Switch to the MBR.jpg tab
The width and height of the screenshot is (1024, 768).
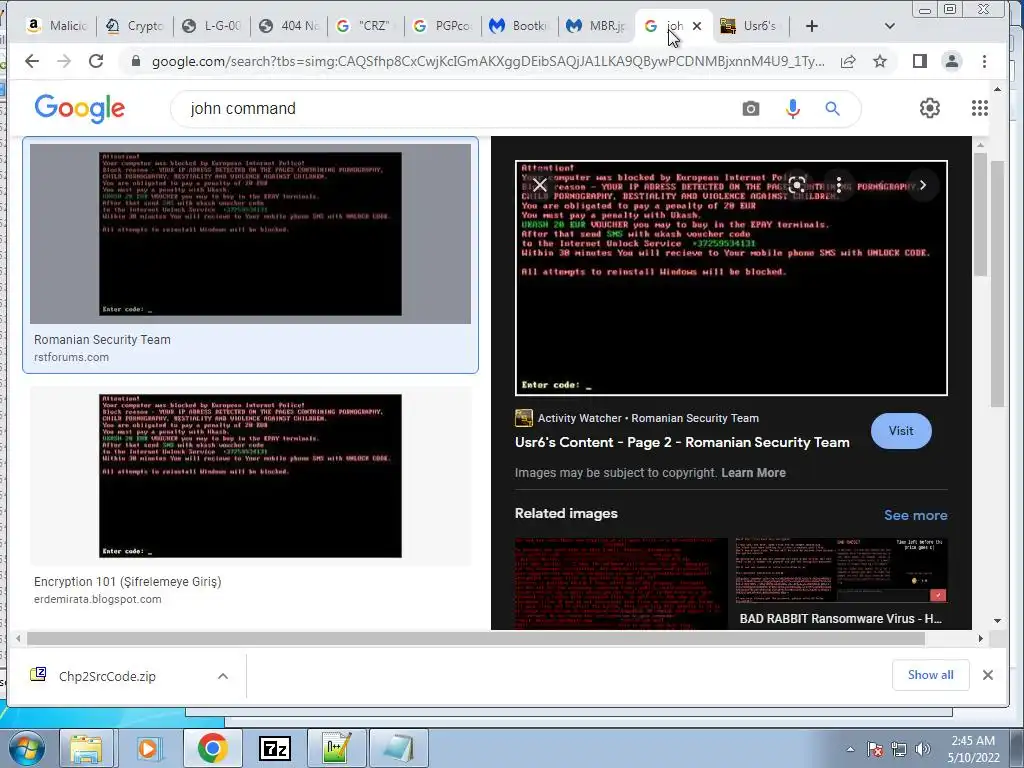pyautogui.click(x=597, y=26)
